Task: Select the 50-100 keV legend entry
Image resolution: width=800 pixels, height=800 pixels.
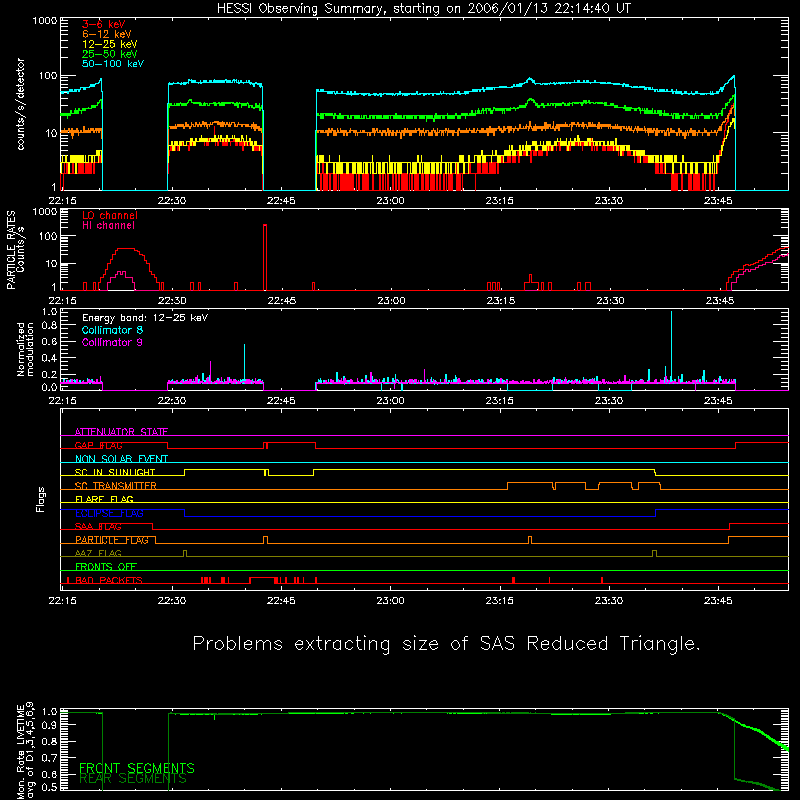Action: pyautogui.click(x=113, y=64)
